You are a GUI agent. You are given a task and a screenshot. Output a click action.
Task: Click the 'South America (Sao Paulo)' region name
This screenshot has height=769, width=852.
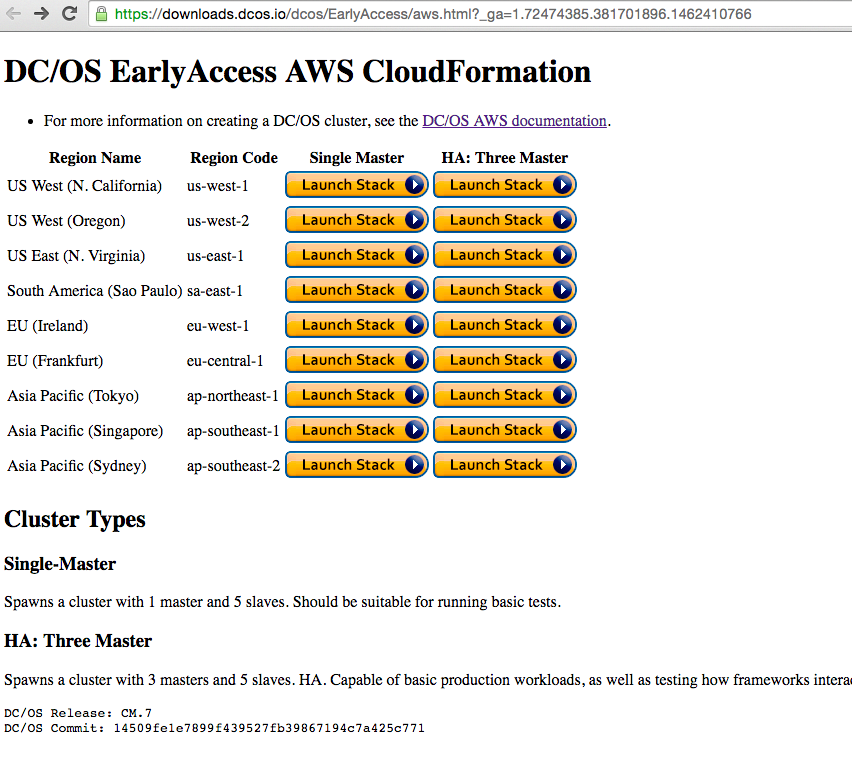click(x=95, y=291)
